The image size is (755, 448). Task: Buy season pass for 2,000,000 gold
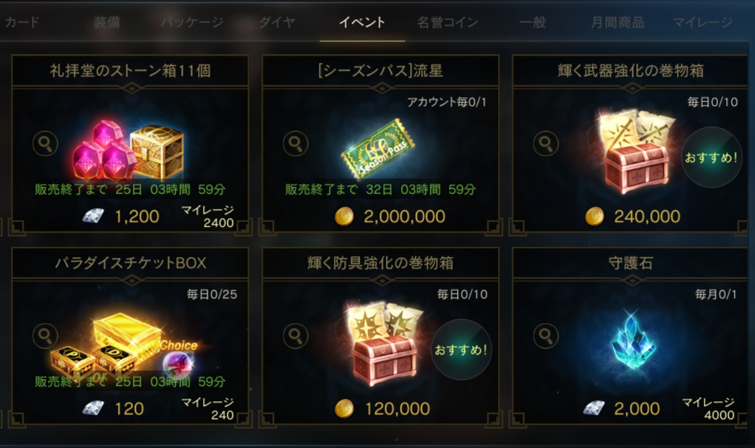tap(390, 217)
